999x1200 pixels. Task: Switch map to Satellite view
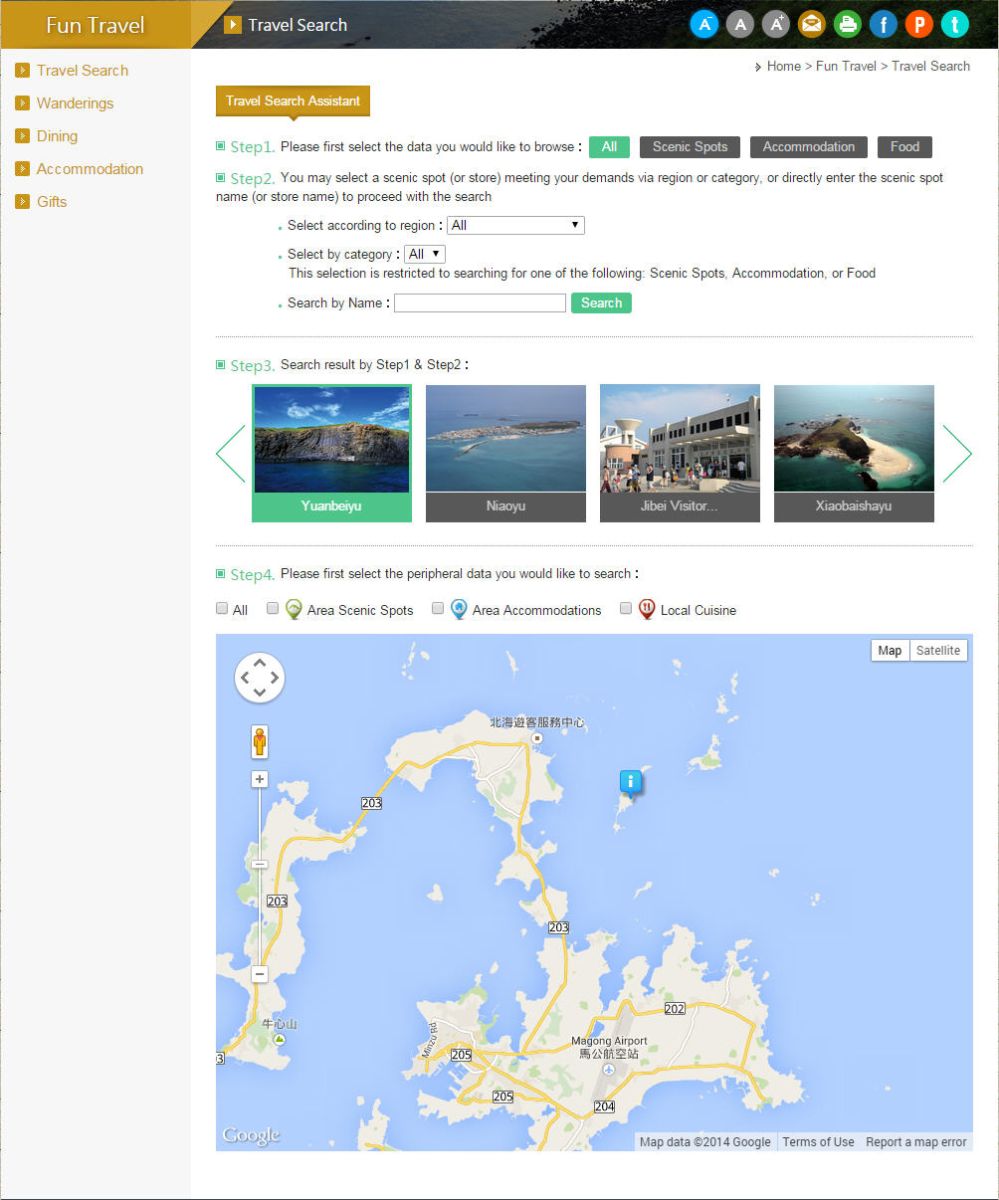tap(938, 651)
